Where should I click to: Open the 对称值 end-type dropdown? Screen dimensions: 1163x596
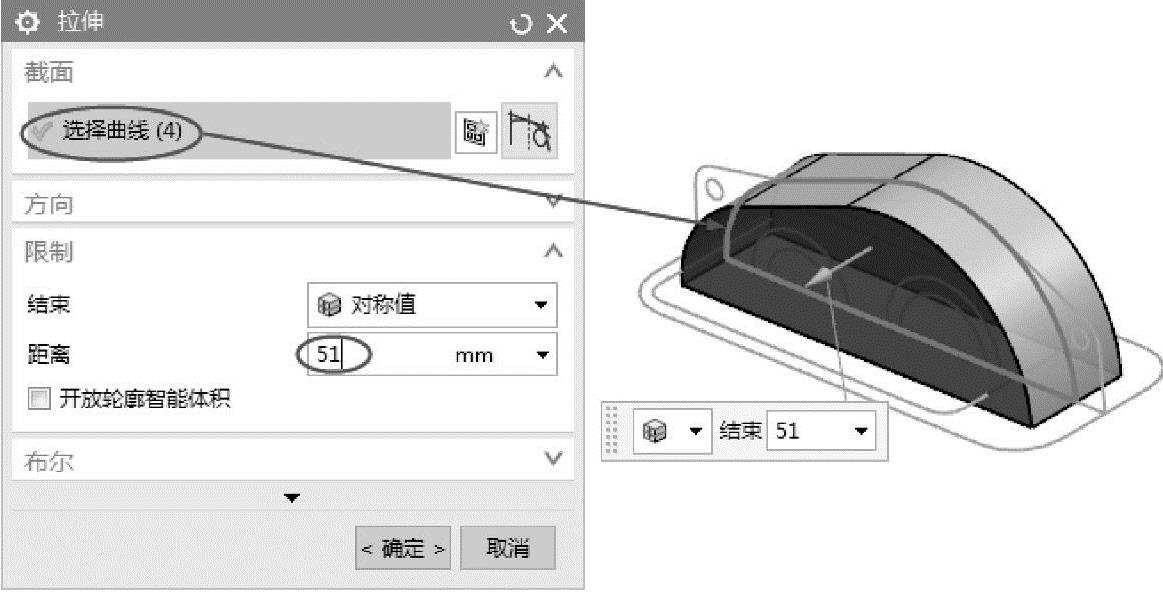pos(432,305)
